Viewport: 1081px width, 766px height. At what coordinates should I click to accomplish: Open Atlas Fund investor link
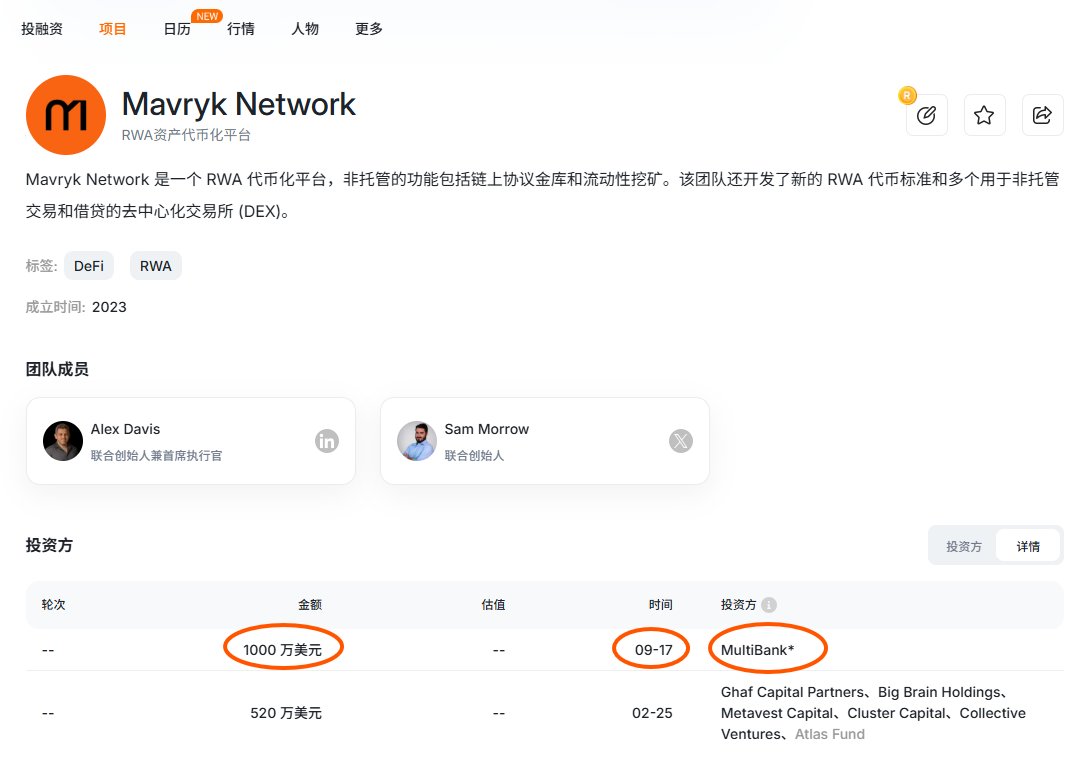pos(829,734)
